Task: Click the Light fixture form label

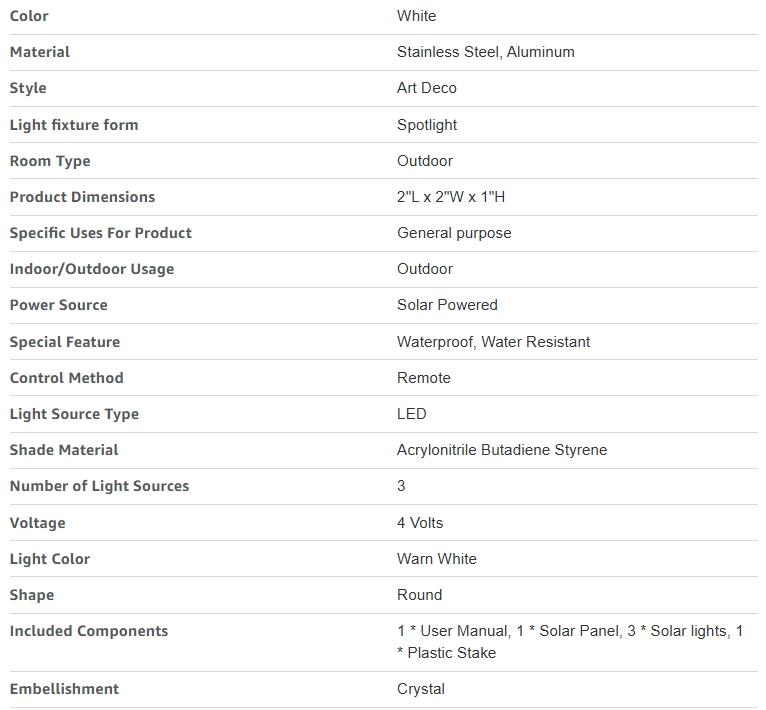Action: pyautogui.click(x=74, y=125)
